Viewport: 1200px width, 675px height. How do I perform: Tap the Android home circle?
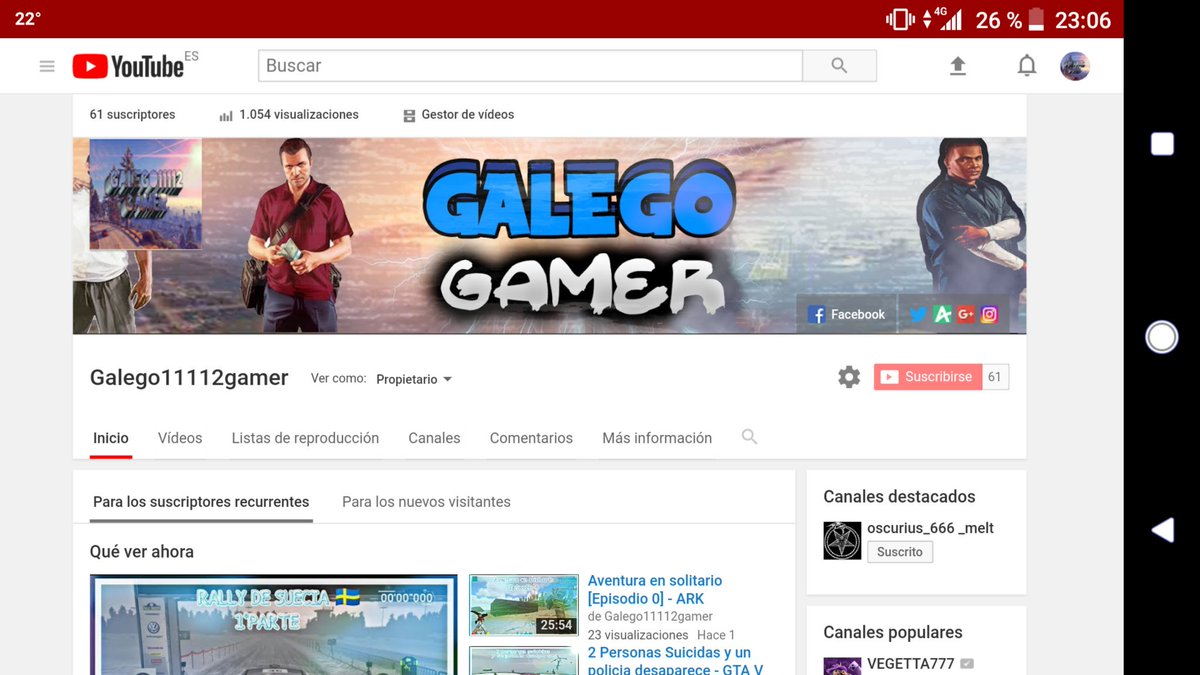[1162, 337]
